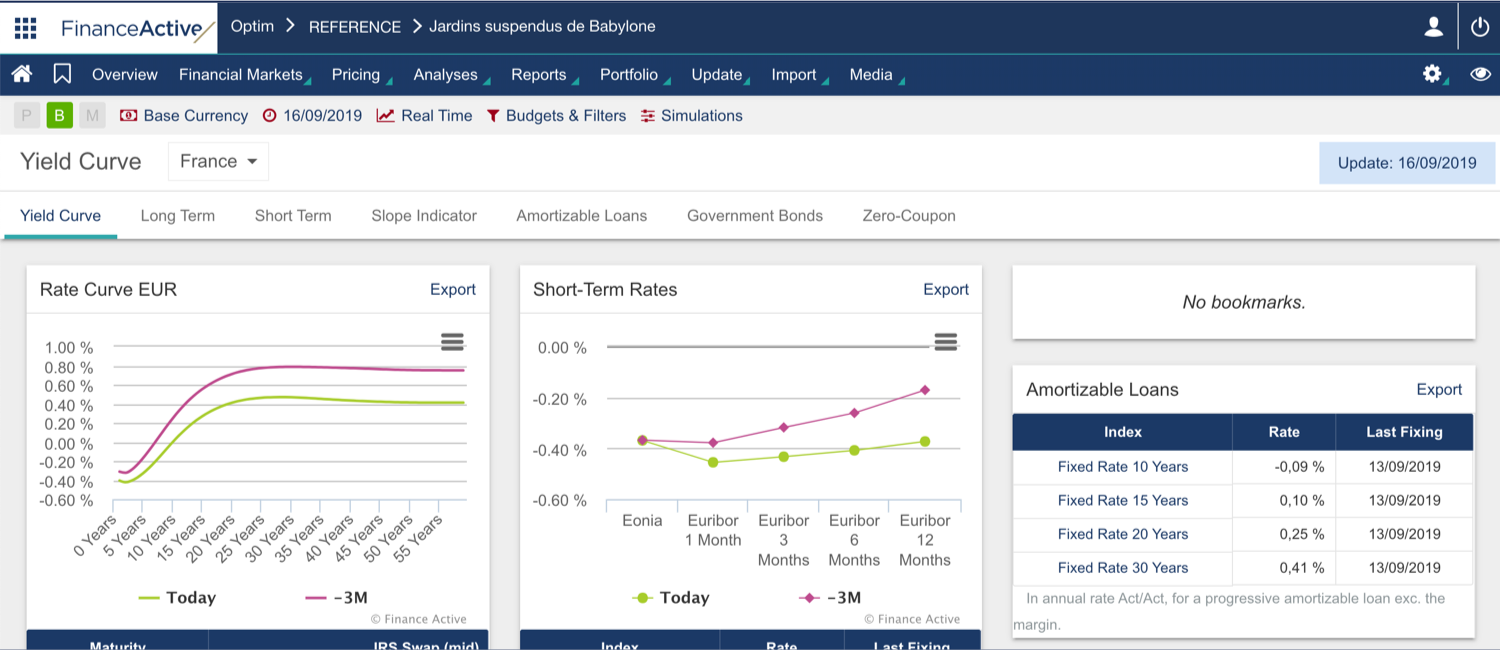This screenshot has height=650, width=1500.
Task: Switch to the Government Bonds tab
Action: (755, 215)
